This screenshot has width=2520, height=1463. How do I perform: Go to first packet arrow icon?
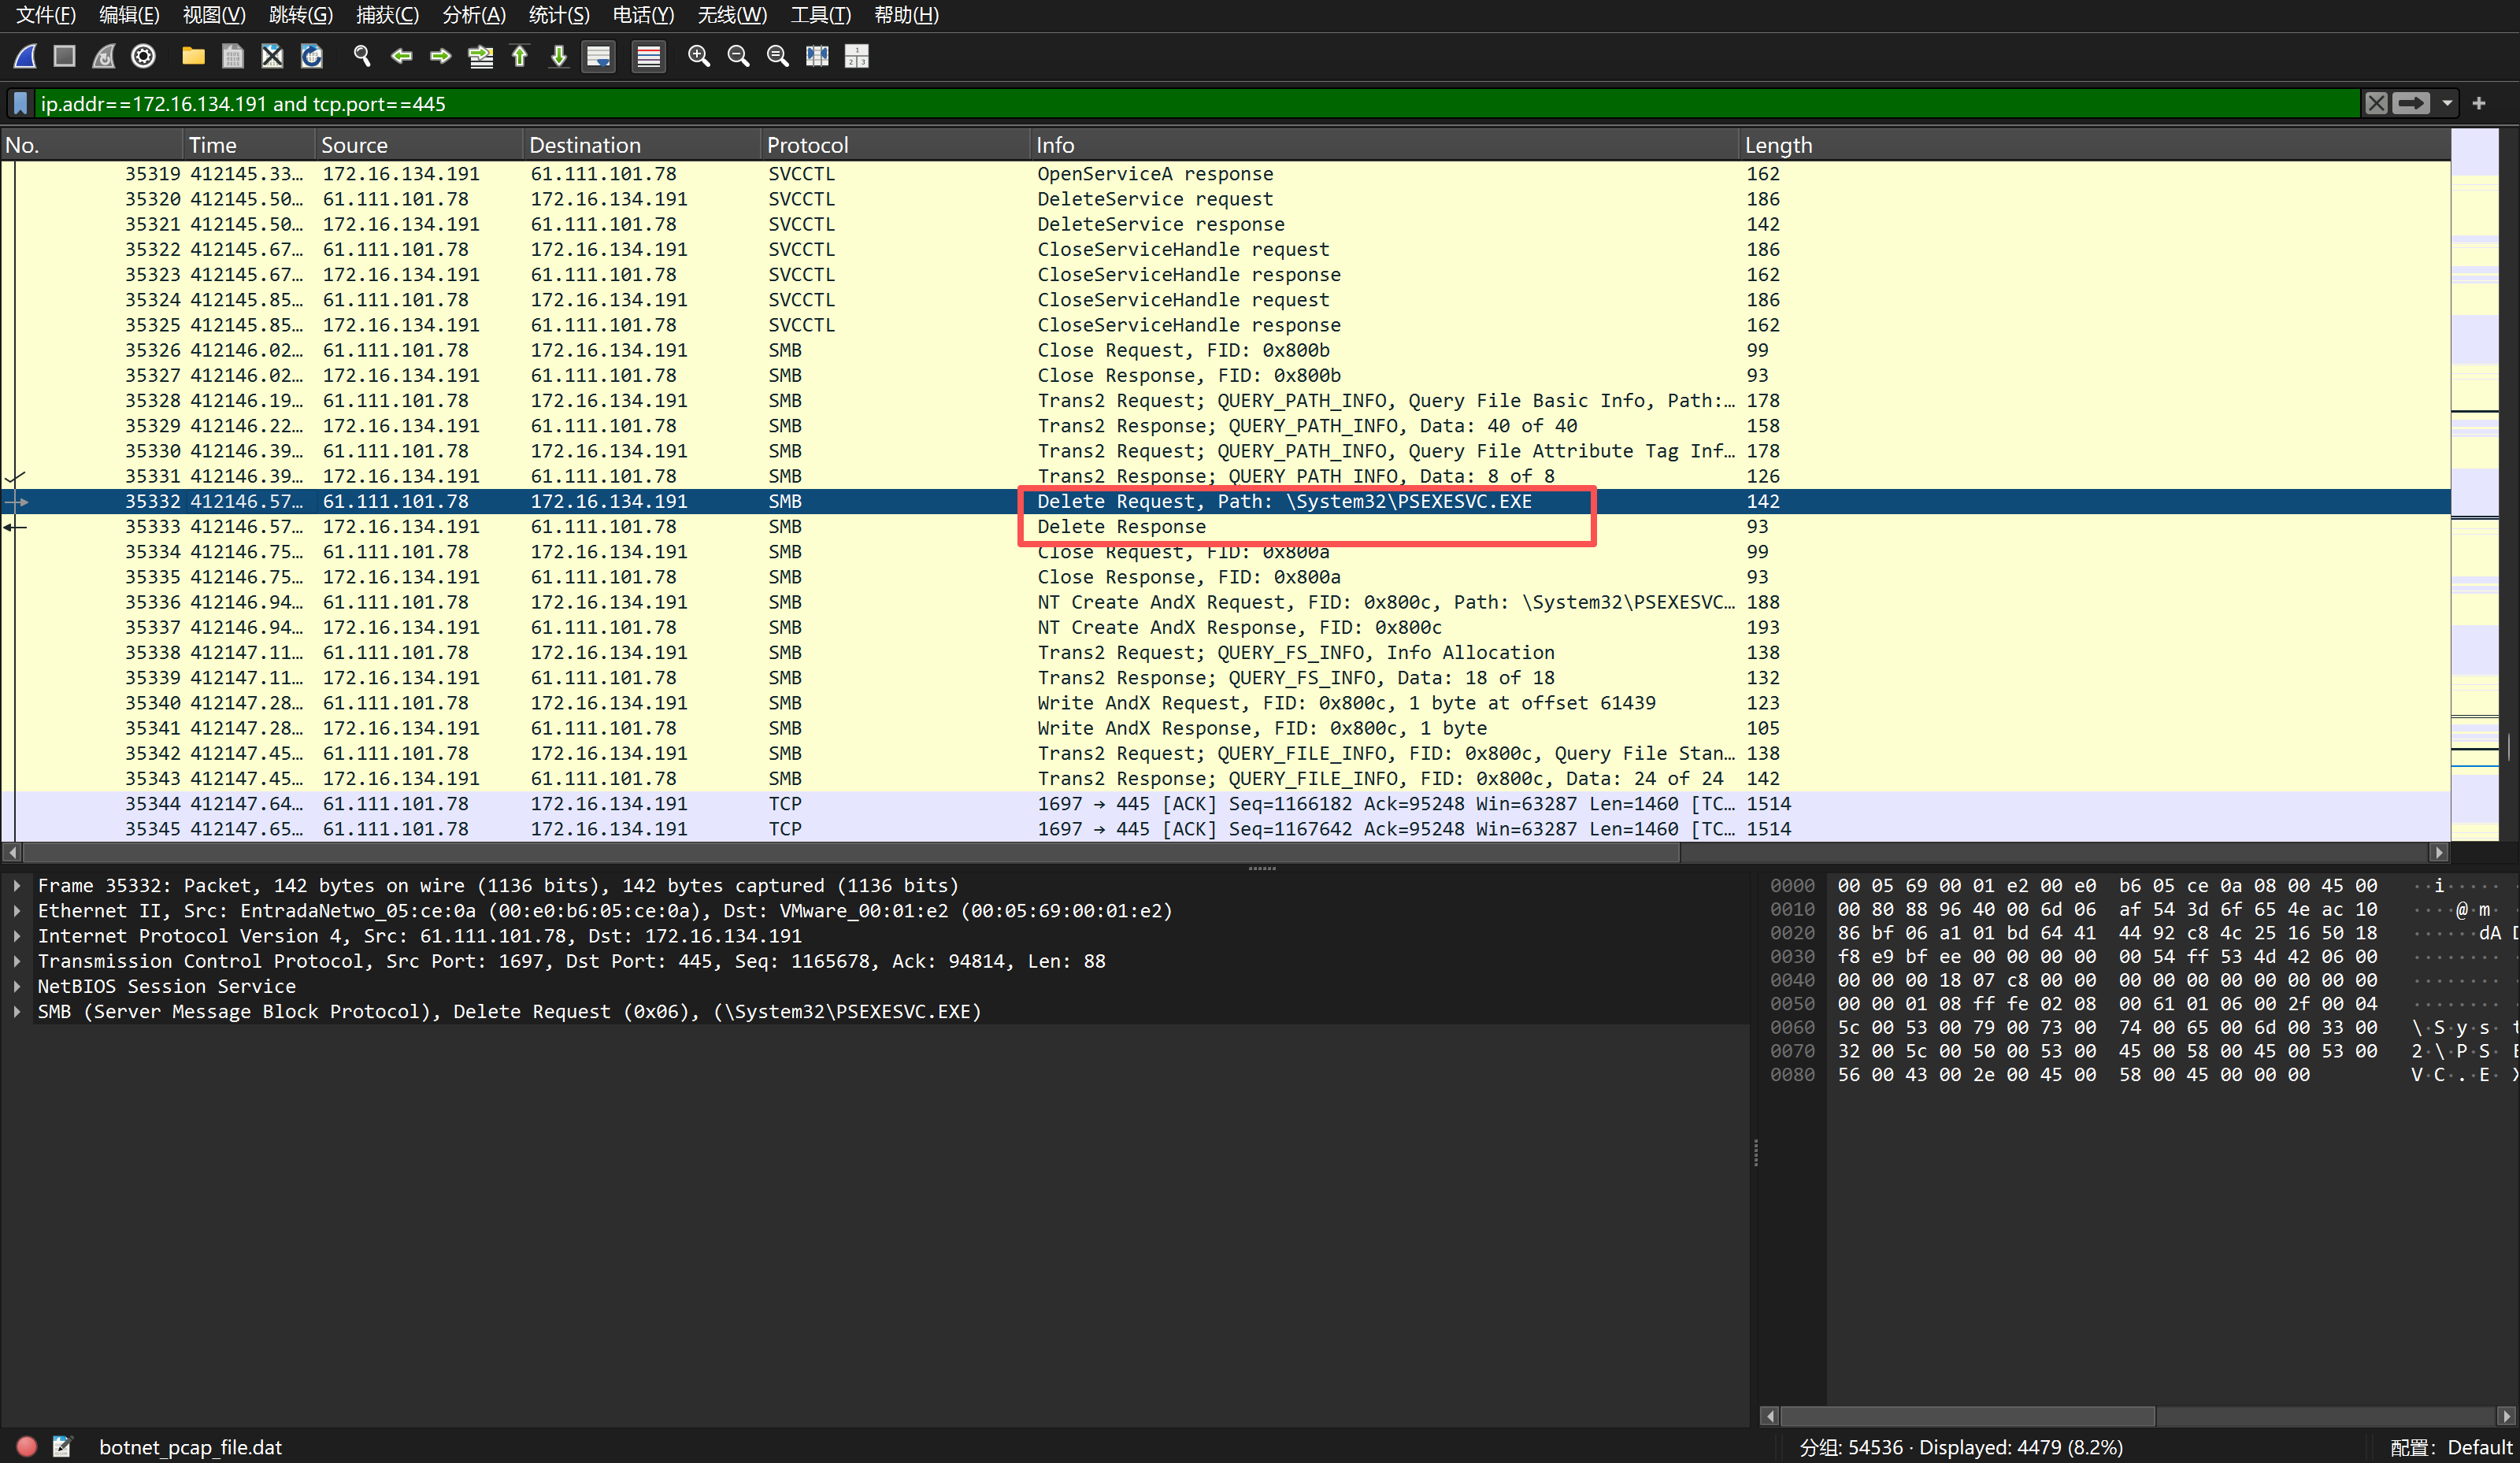tap(520, 56)
